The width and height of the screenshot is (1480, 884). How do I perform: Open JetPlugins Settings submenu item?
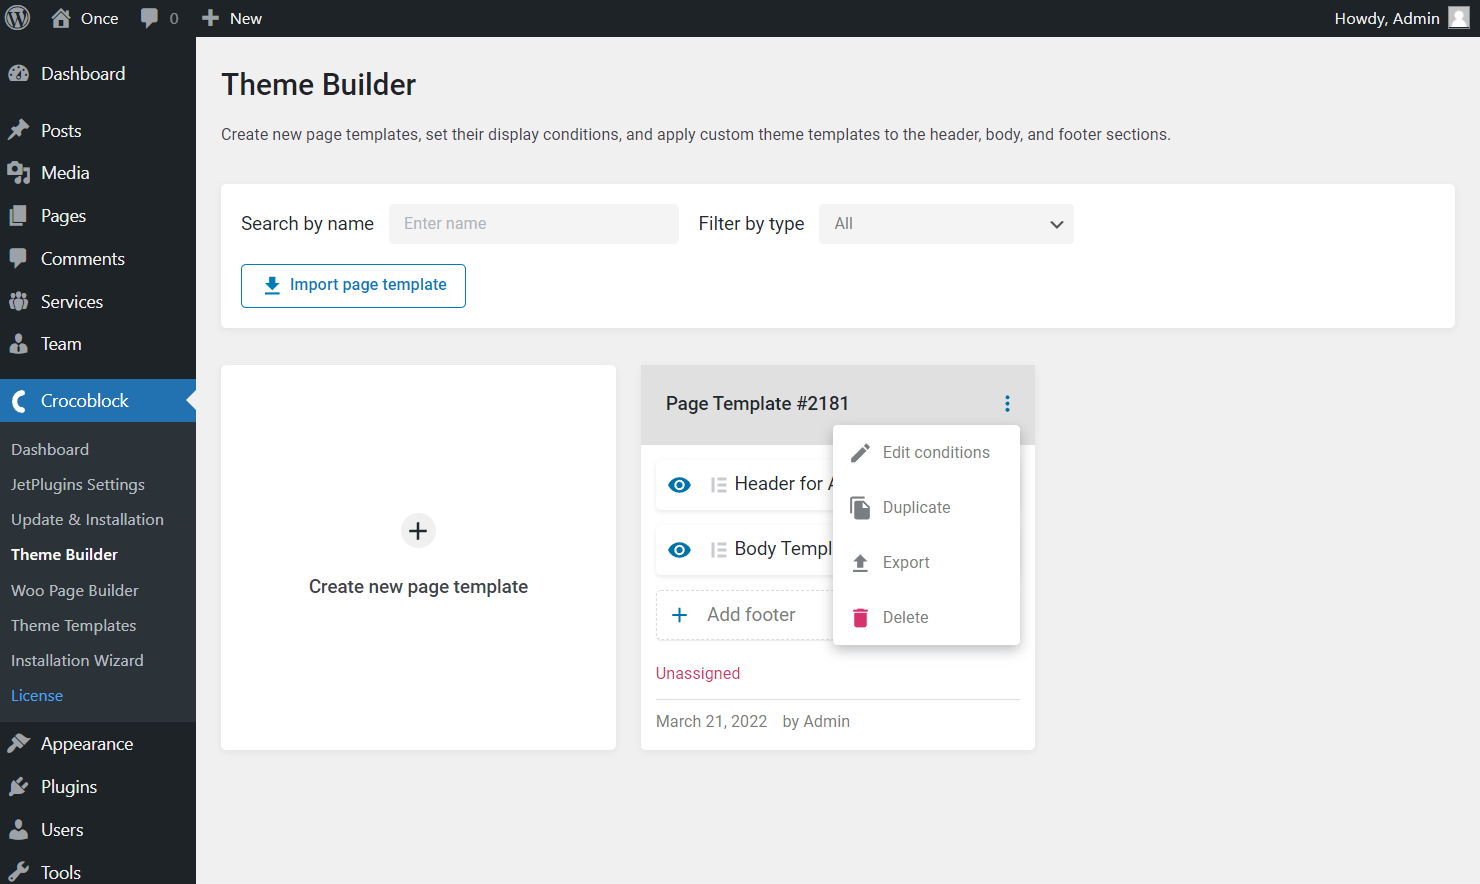point(78,484)
